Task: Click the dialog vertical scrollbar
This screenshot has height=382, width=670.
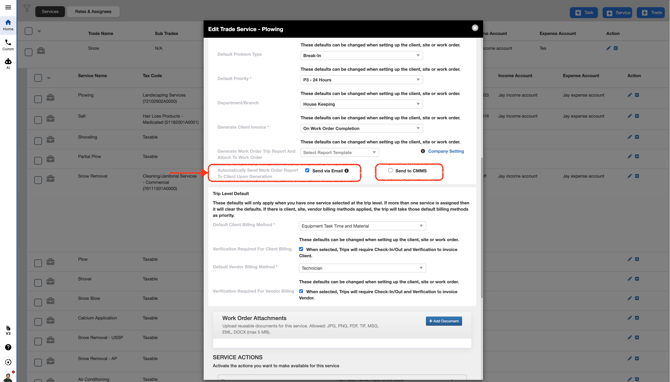Action: click(482, 228)
